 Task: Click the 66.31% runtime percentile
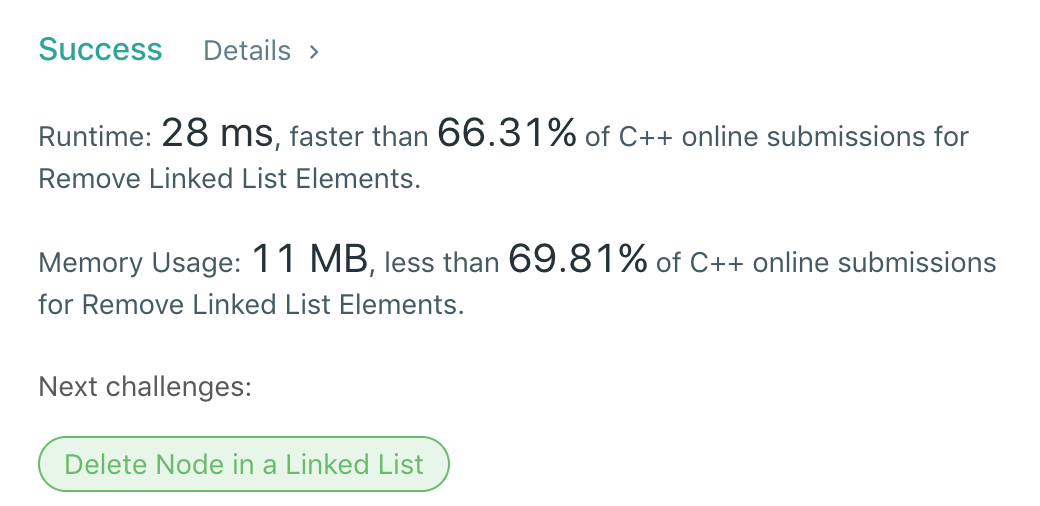[x=506, y=134]
